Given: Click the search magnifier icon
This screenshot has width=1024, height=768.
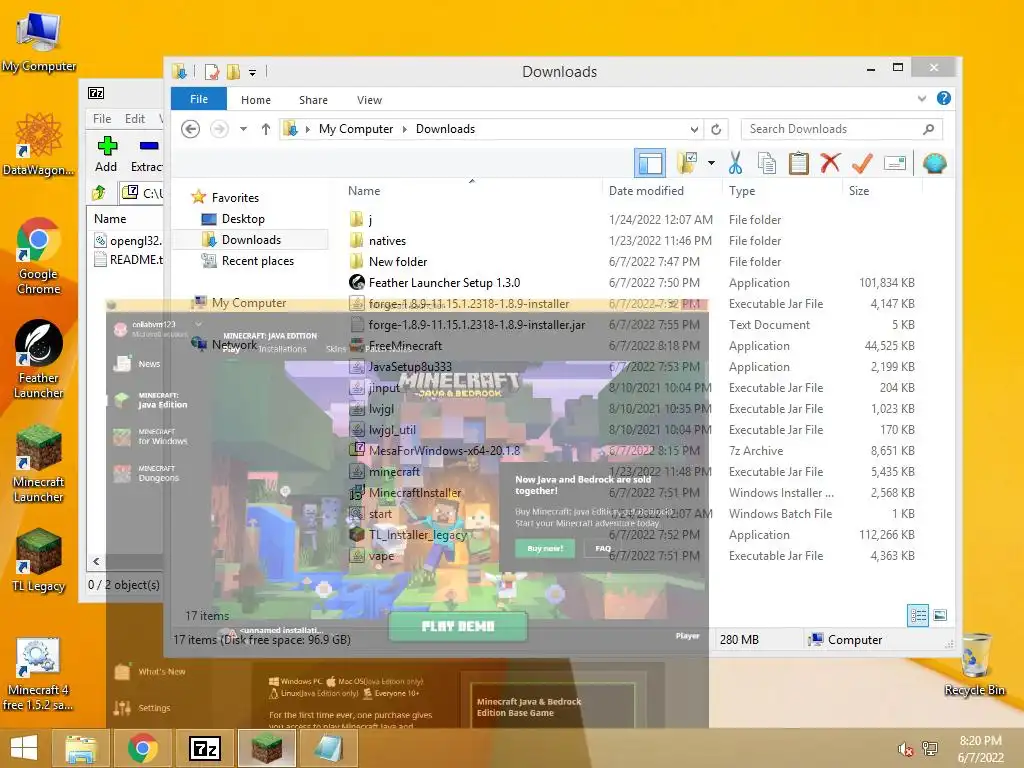Looking at the screenshot, I should (x=929, y=129).
